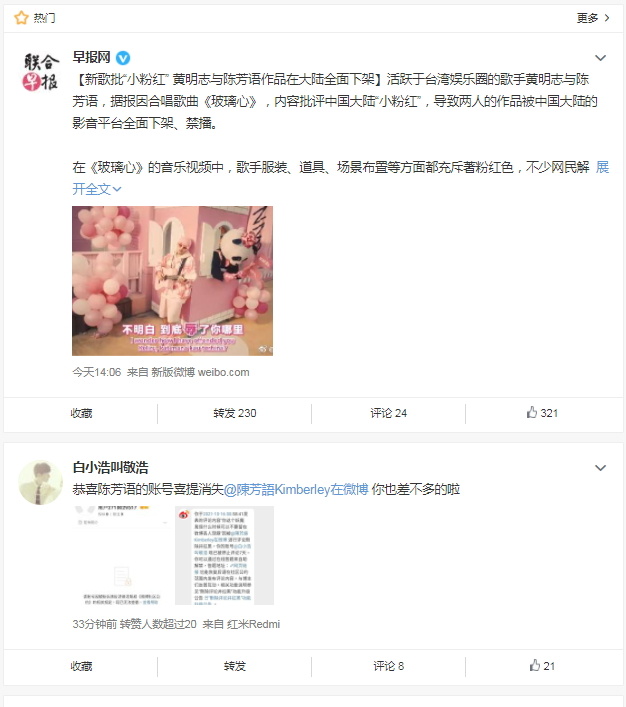The height and width of the screenshot is (707, 626).
Task: Like the 早报网 post with 321 likes
Action: pyautogui.click(x=543, y=413)
